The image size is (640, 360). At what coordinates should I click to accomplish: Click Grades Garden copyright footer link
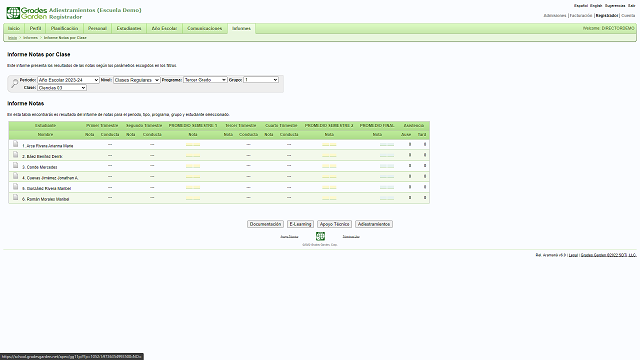609,255
